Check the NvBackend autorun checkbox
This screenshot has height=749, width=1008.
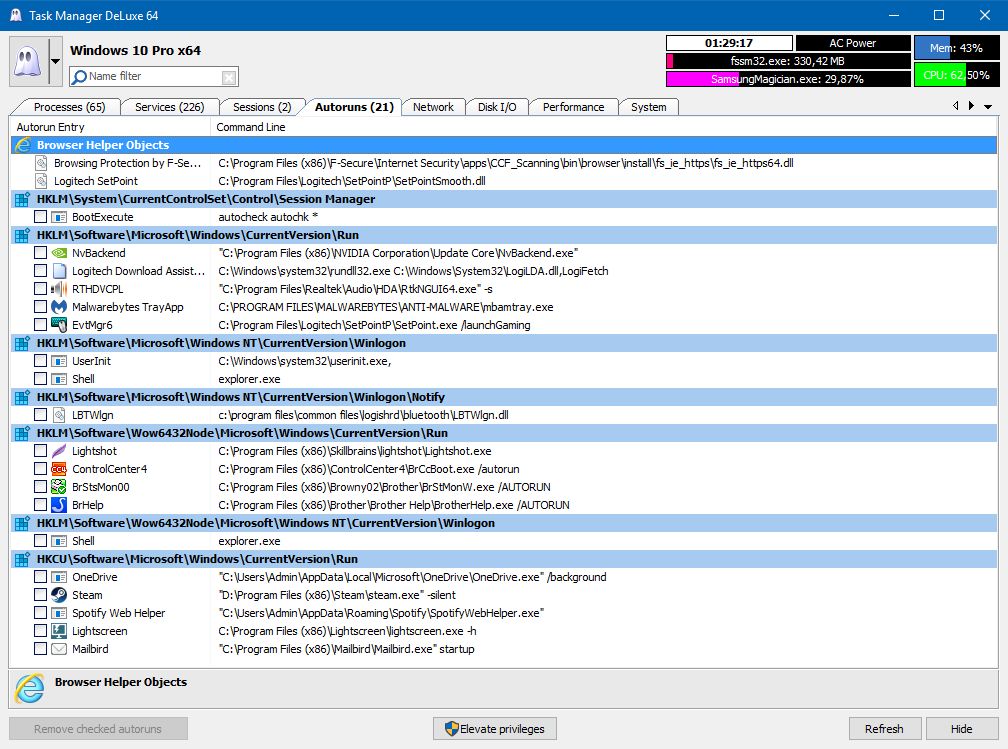coord(40,253)
